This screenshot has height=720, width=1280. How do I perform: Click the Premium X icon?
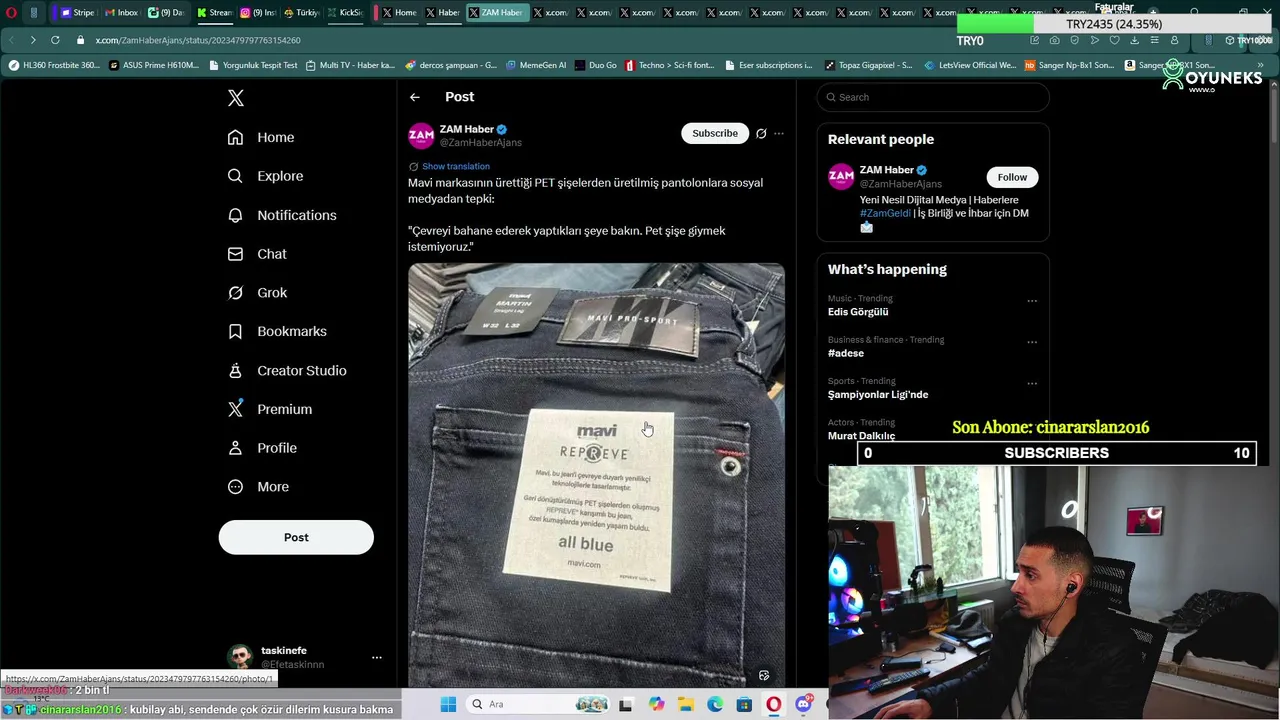[235, 409]
